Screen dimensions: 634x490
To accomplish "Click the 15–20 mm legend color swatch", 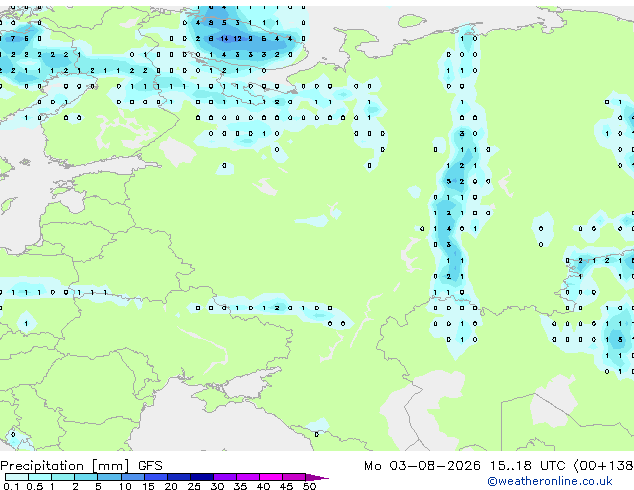I will point(155,477).
